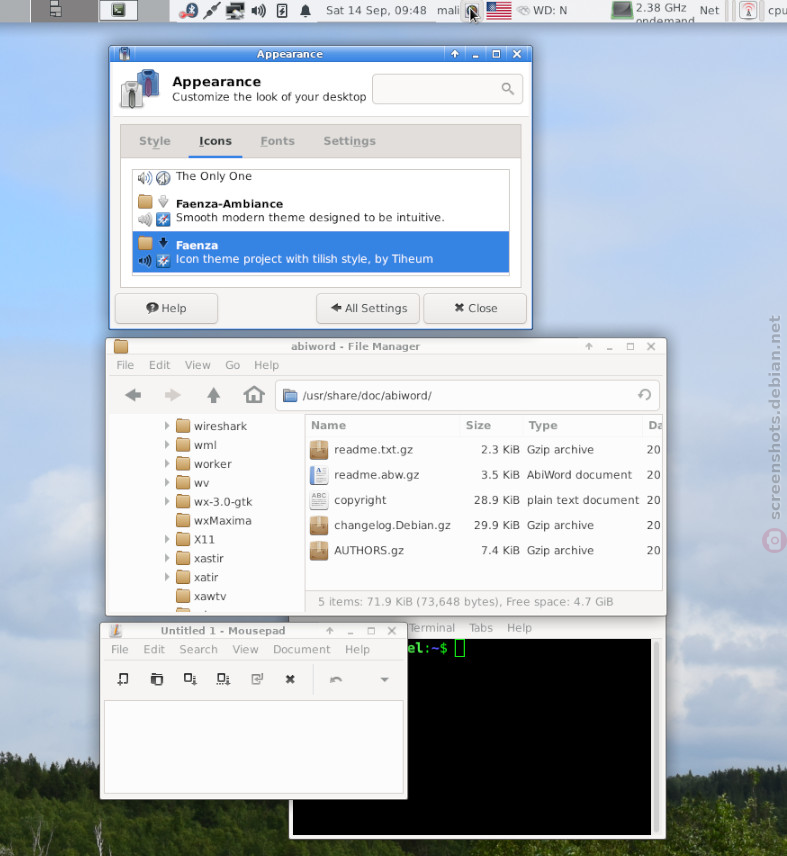Click the power manager icon in the panel
787x856 pixels.
(x=282, y=10)
